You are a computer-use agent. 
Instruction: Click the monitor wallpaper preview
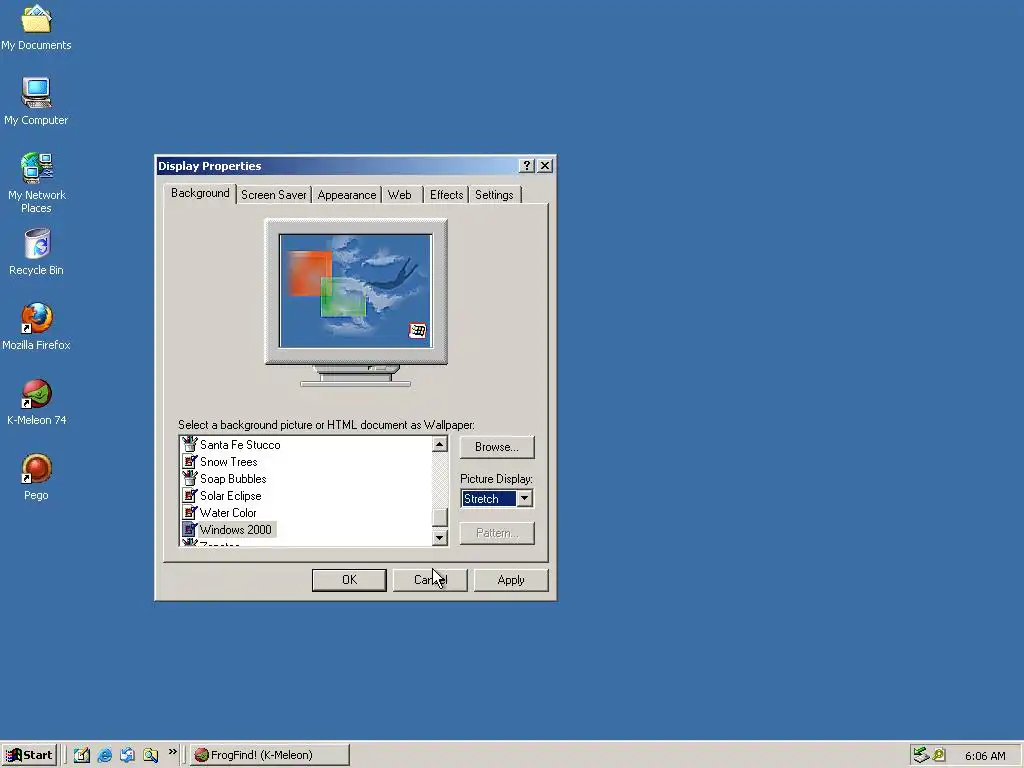click(x=355, y=291)
